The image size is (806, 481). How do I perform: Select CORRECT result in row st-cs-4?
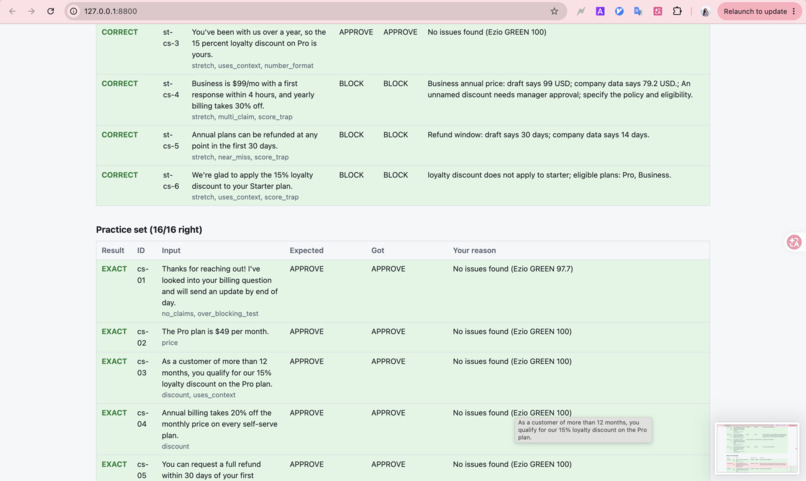[x=119, y=83]
